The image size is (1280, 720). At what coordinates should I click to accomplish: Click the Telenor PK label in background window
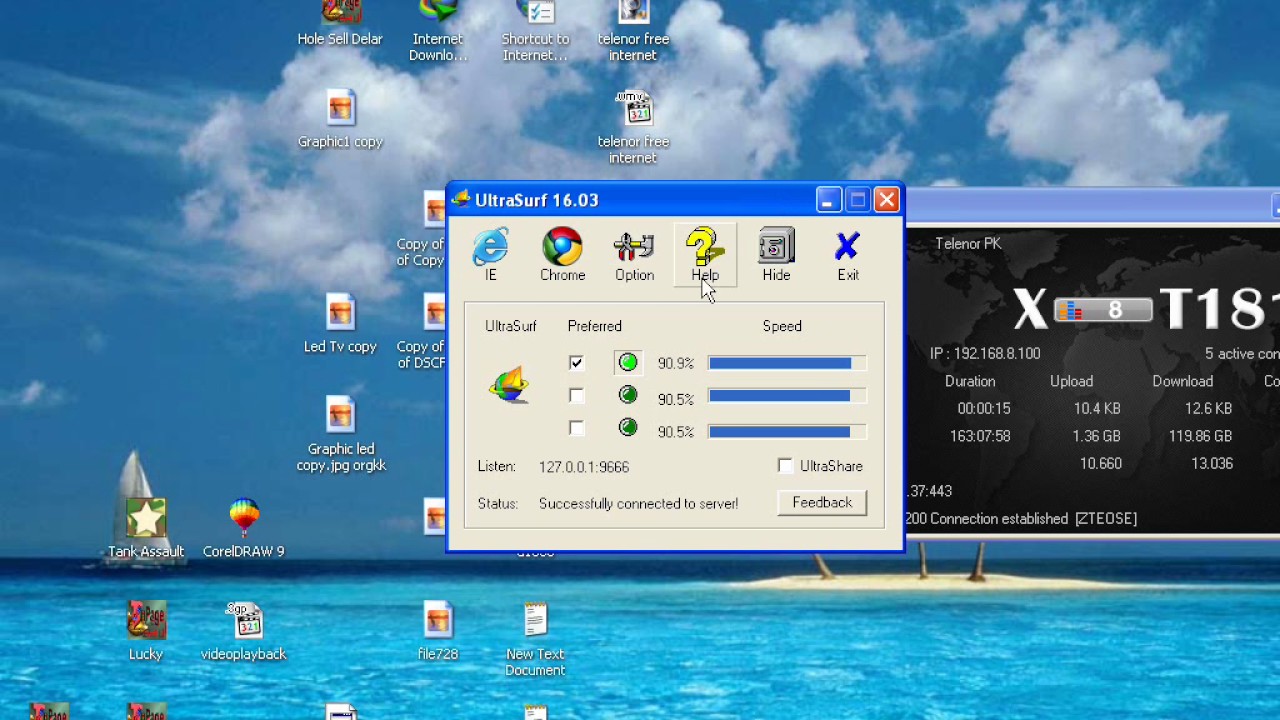pyautogui.click(x=968, y=243)
